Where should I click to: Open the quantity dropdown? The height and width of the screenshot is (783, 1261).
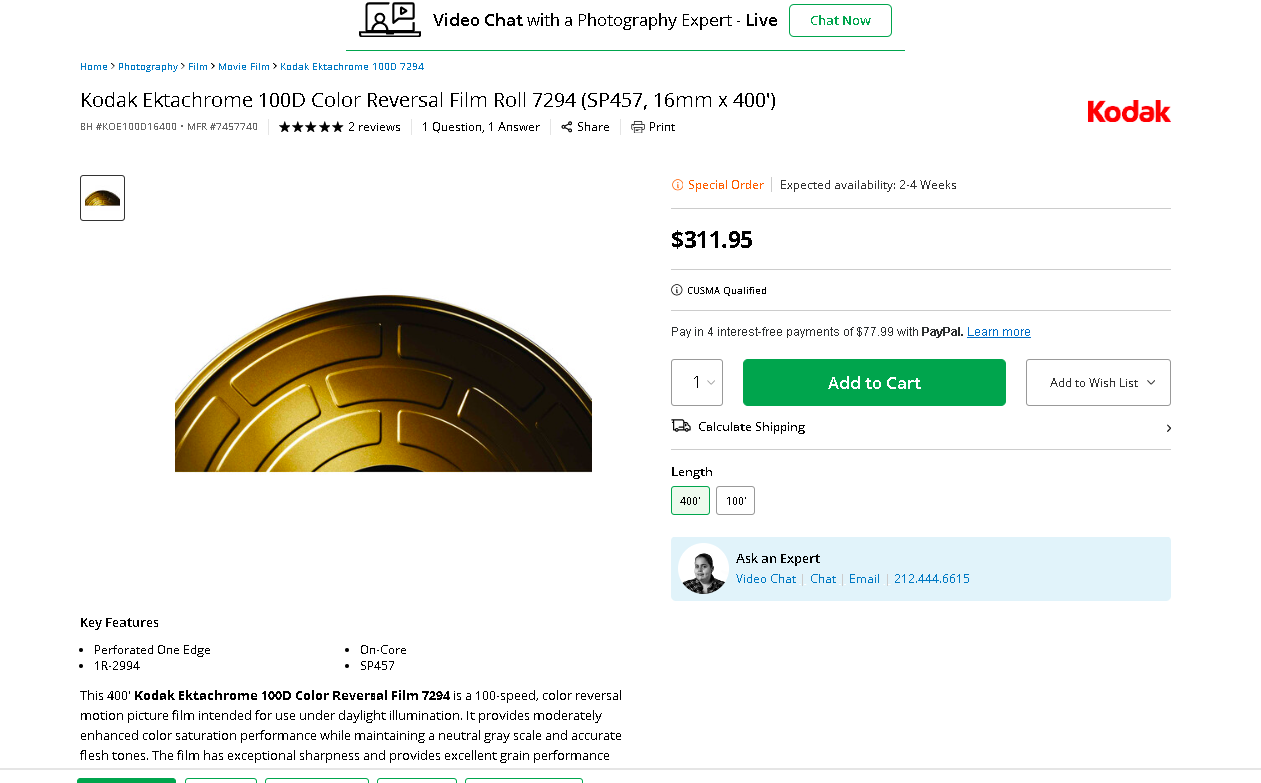[697, 382]
